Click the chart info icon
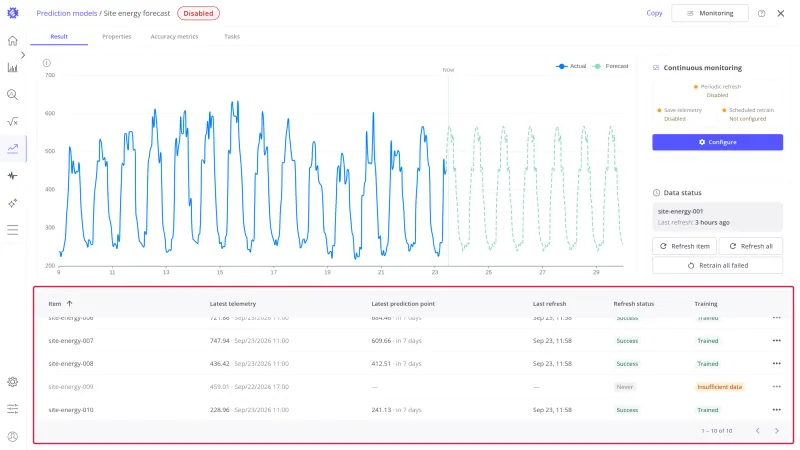This screenshot has width=800, height=450. pos(46,63)
